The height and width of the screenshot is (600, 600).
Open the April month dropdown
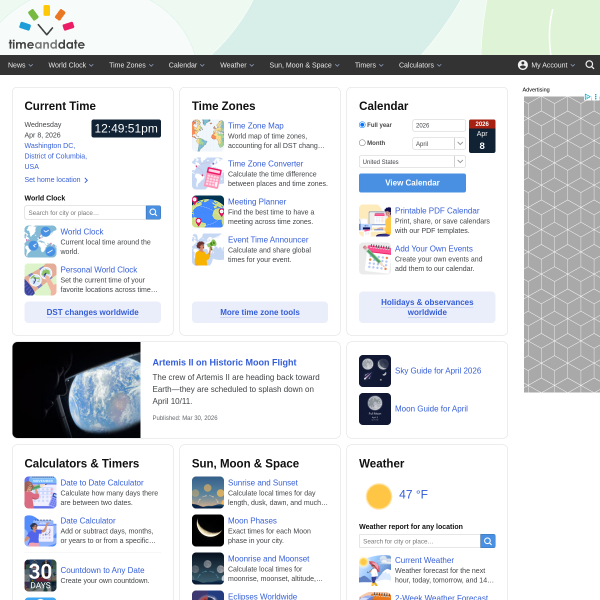point(439,144)
